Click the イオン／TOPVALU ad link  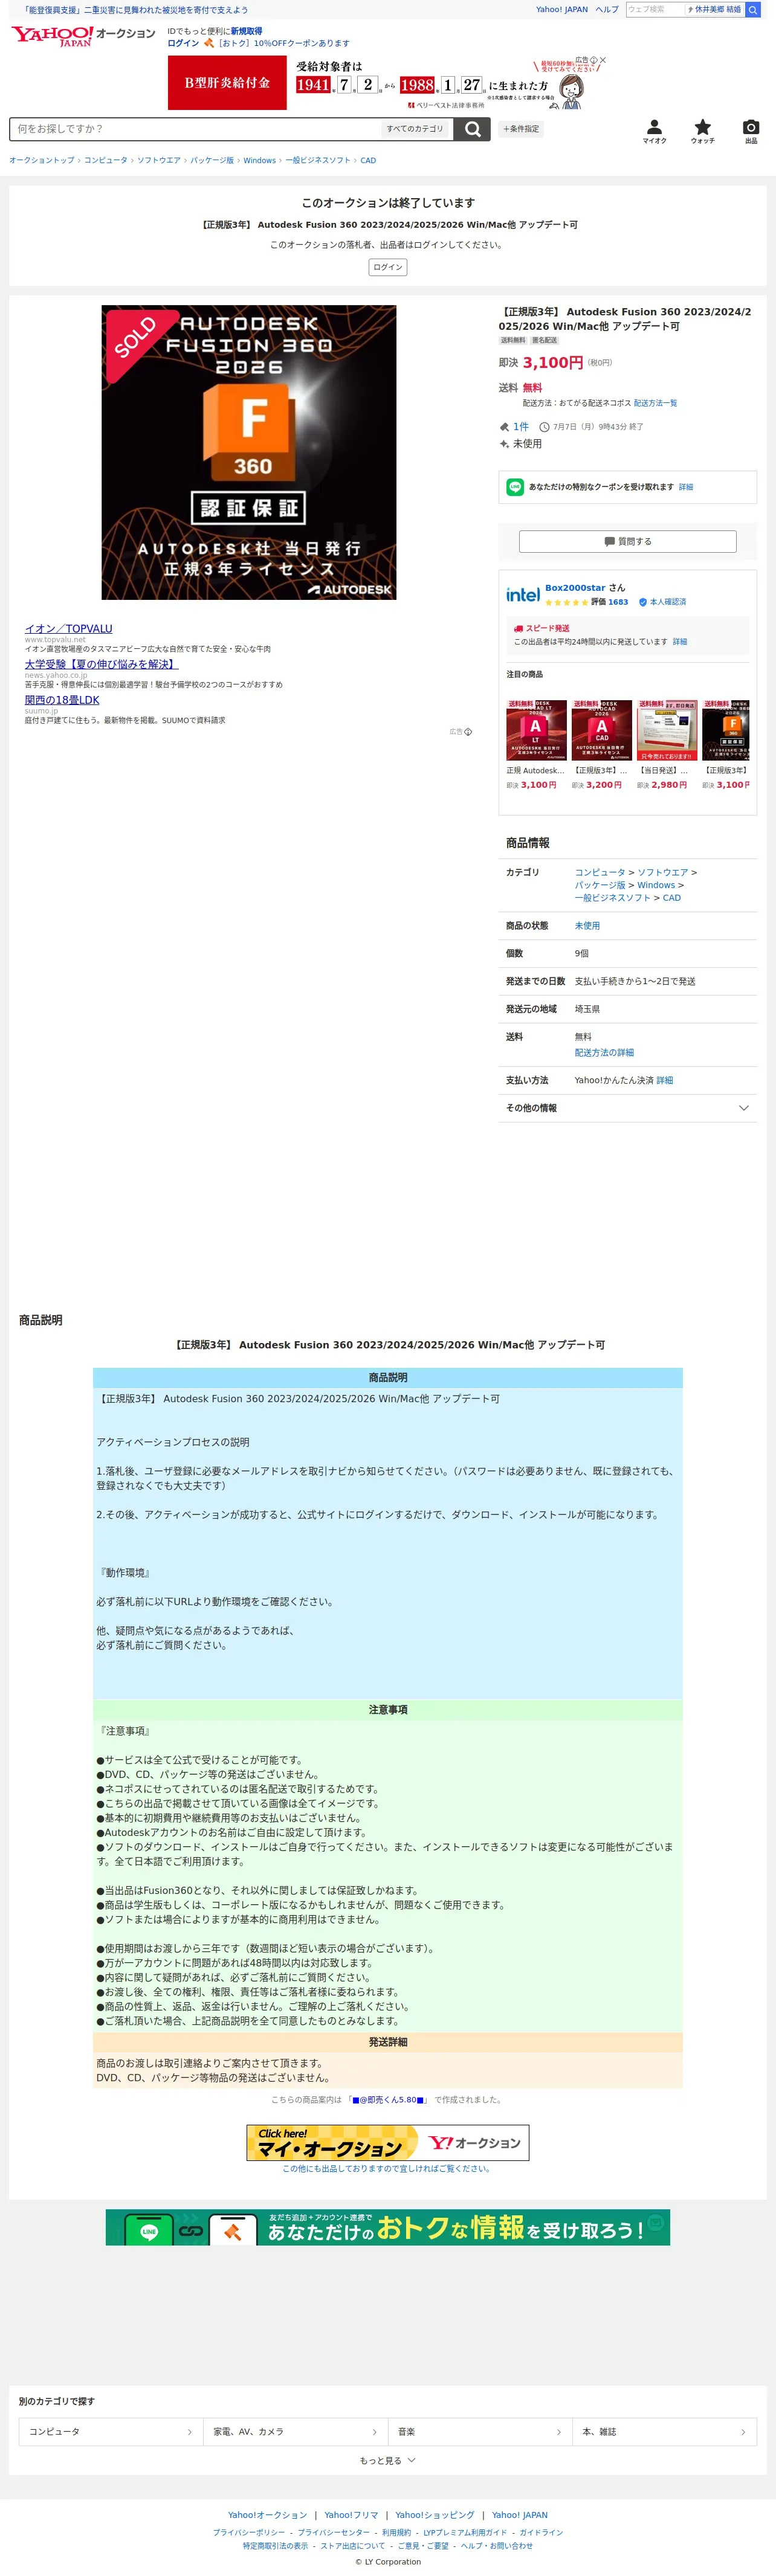pyautogui.click(x=68, y=629)
